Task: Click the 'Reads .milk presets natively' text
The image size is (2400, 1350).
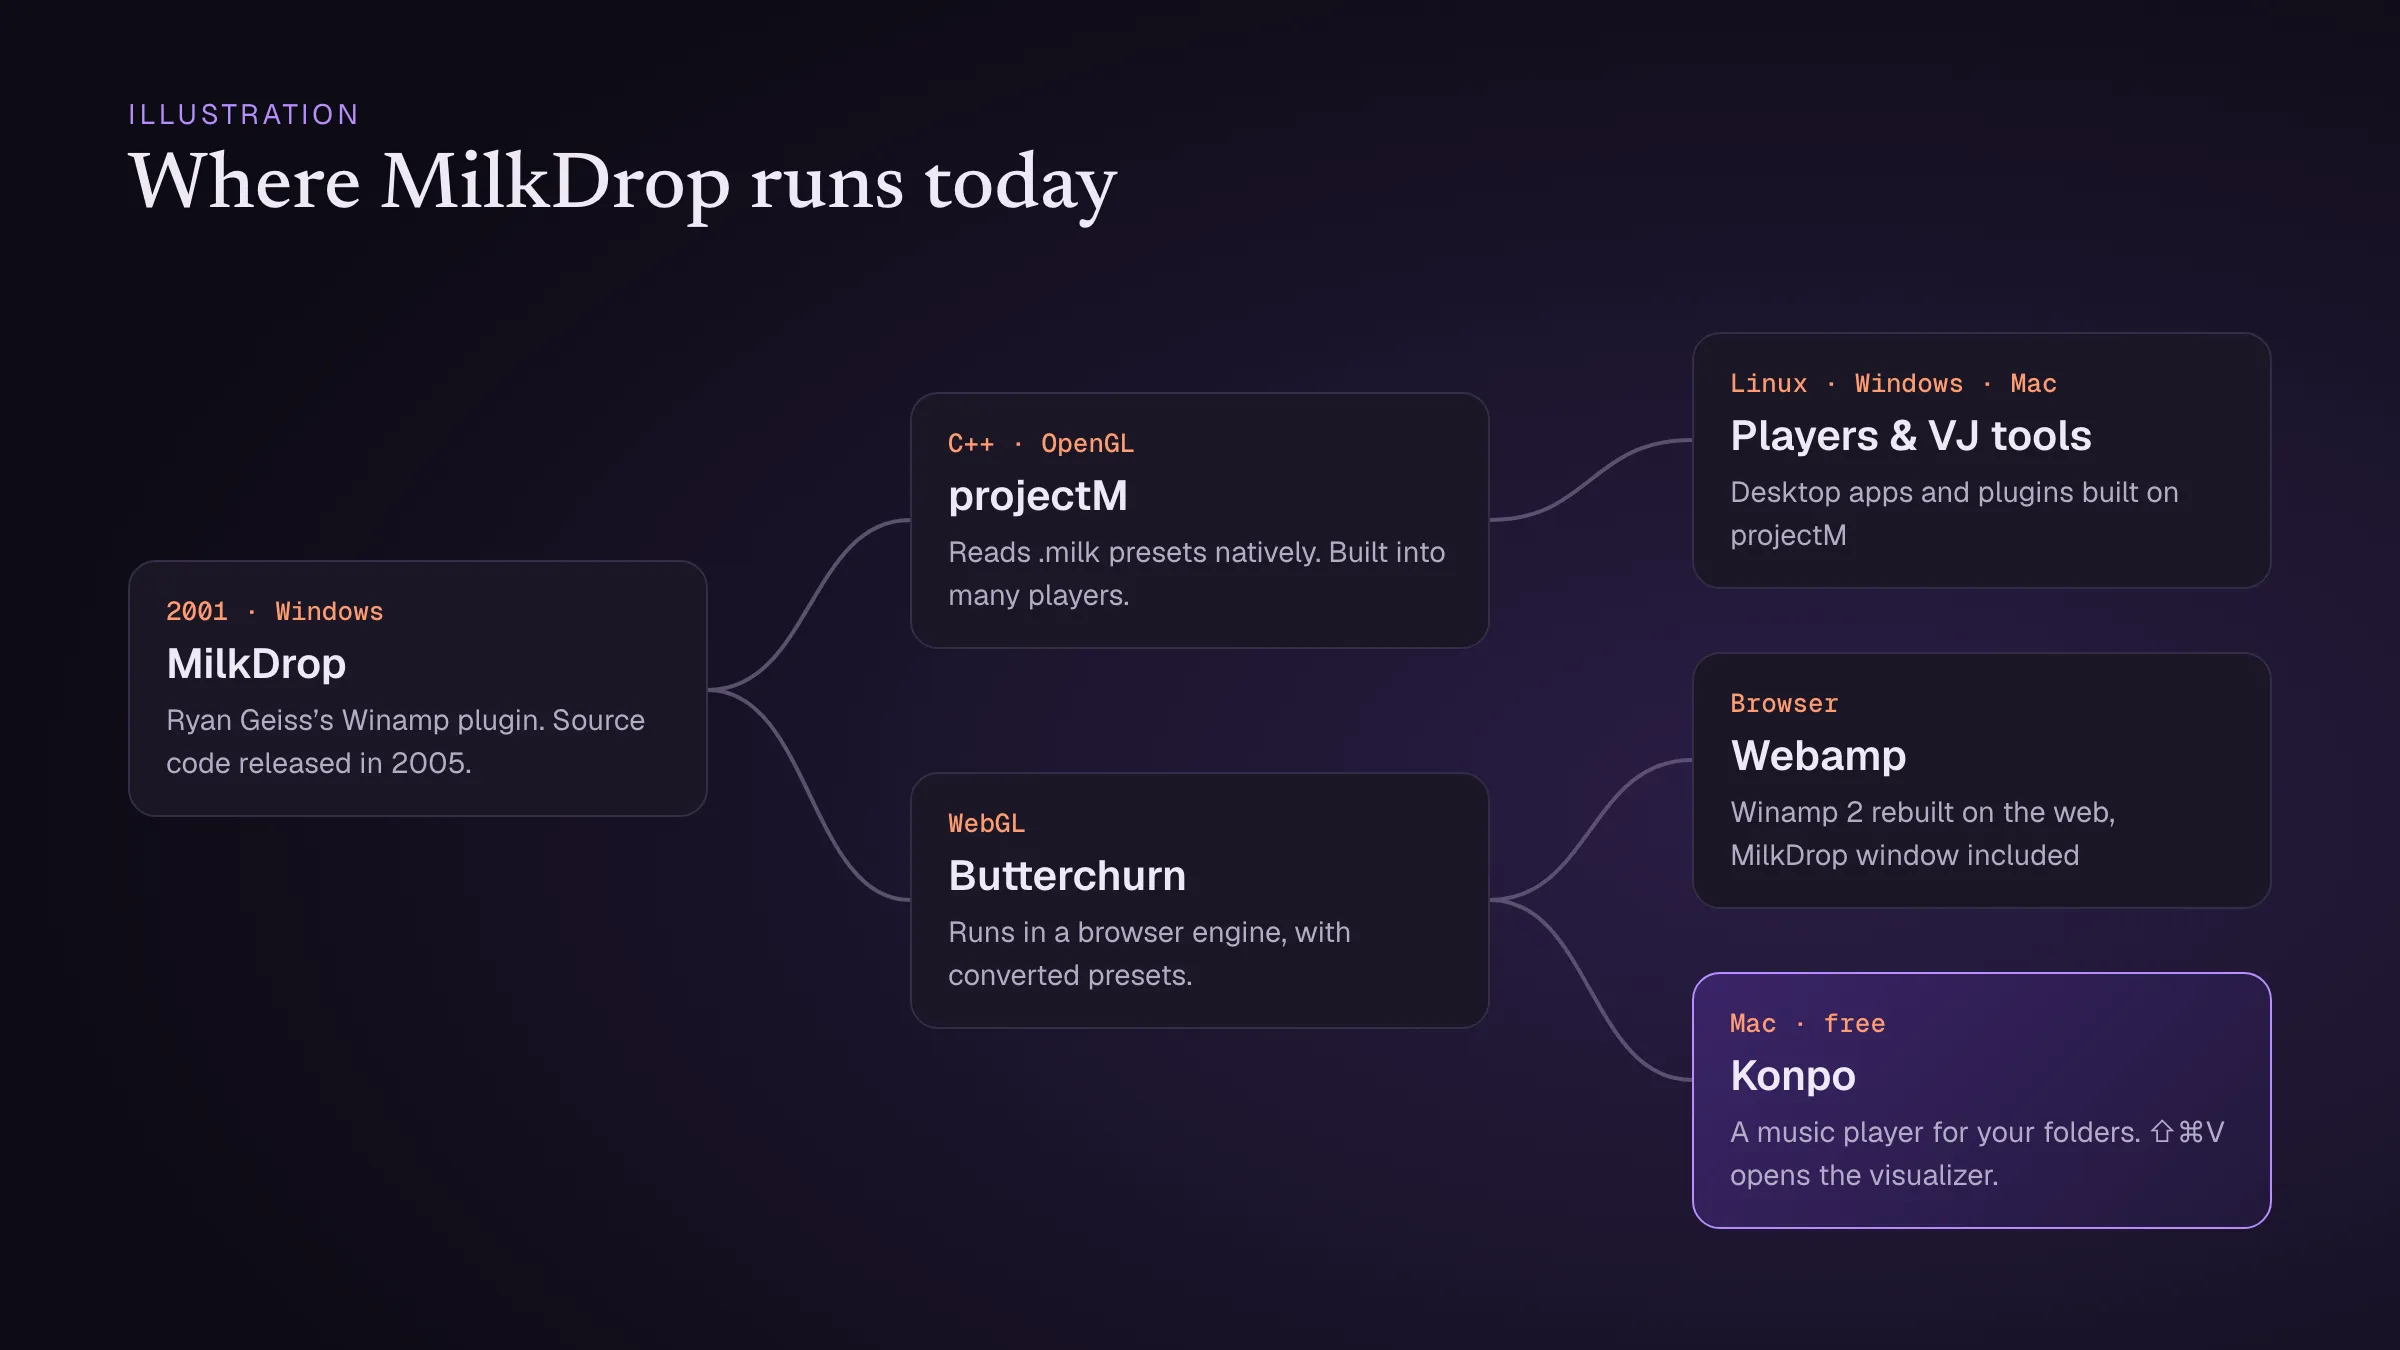Action: (1196, 573)
